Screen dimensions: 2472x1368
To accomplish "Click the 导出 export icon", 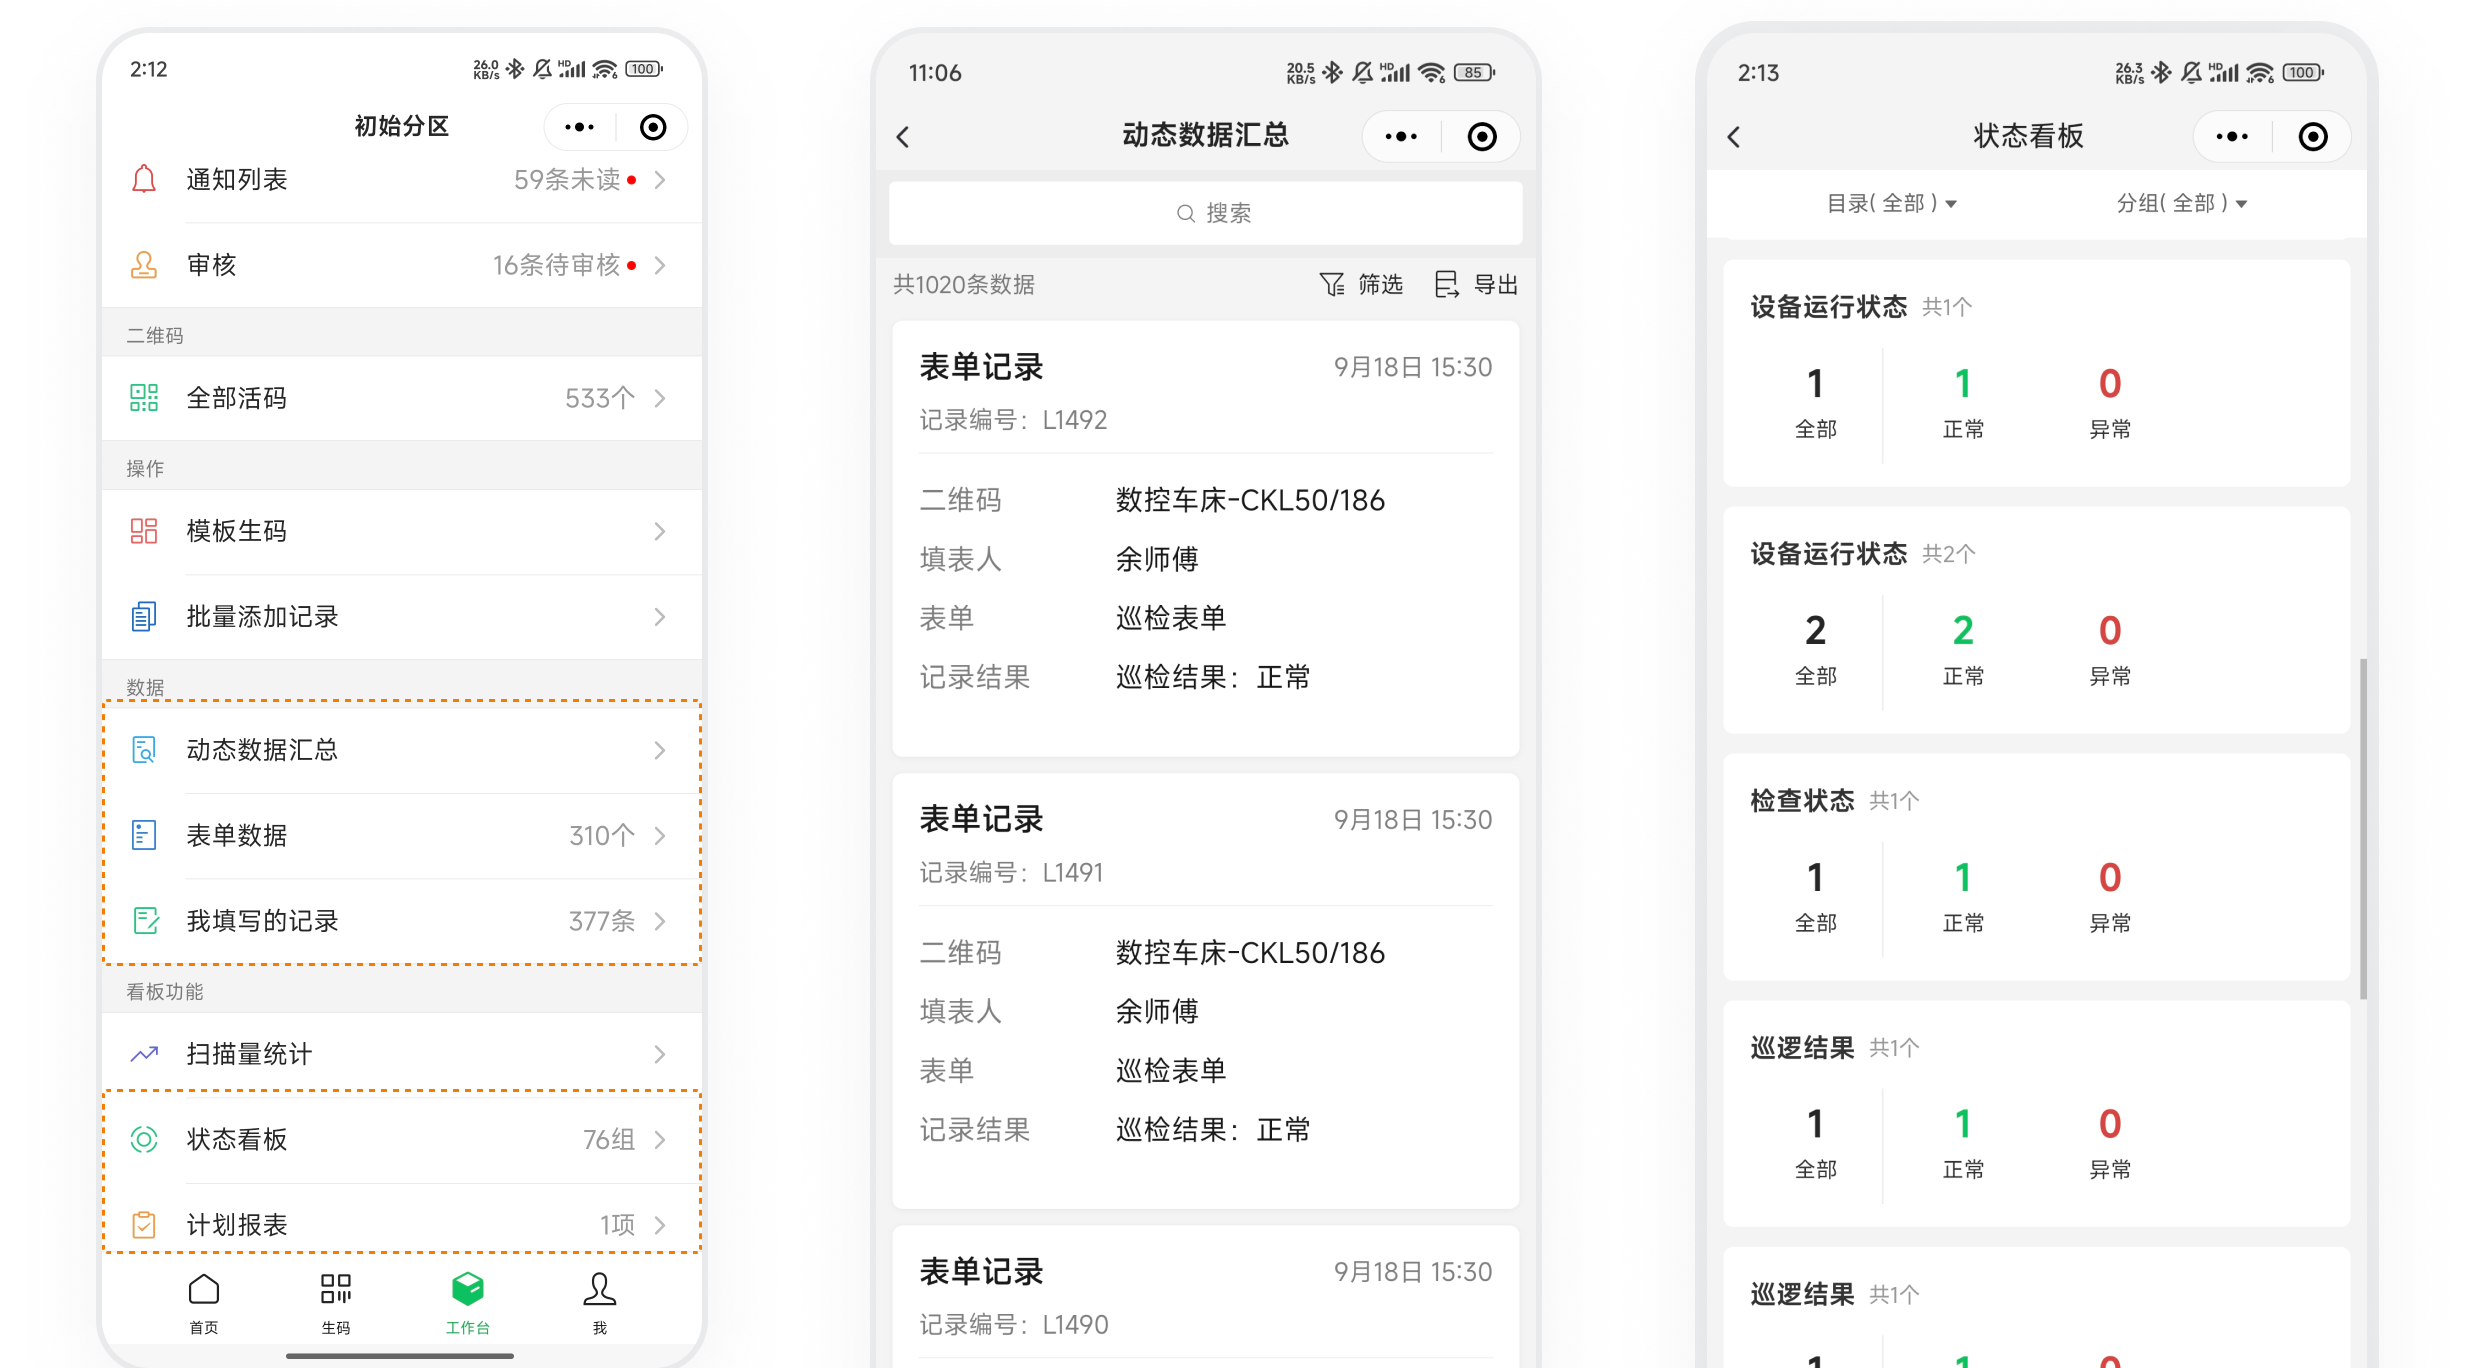I will click(x=1446, y=285).
